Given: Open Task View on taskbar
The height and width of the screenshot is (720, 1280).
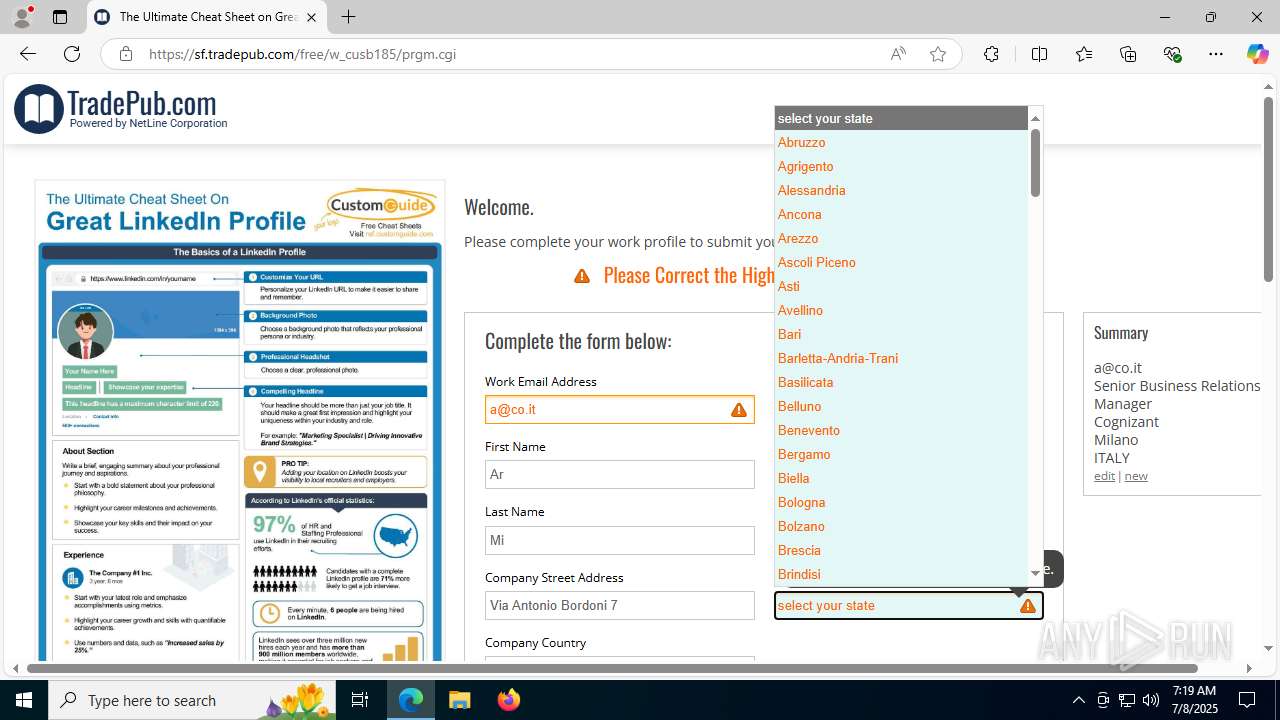Looking at the screenshot, I should [360, 700].
